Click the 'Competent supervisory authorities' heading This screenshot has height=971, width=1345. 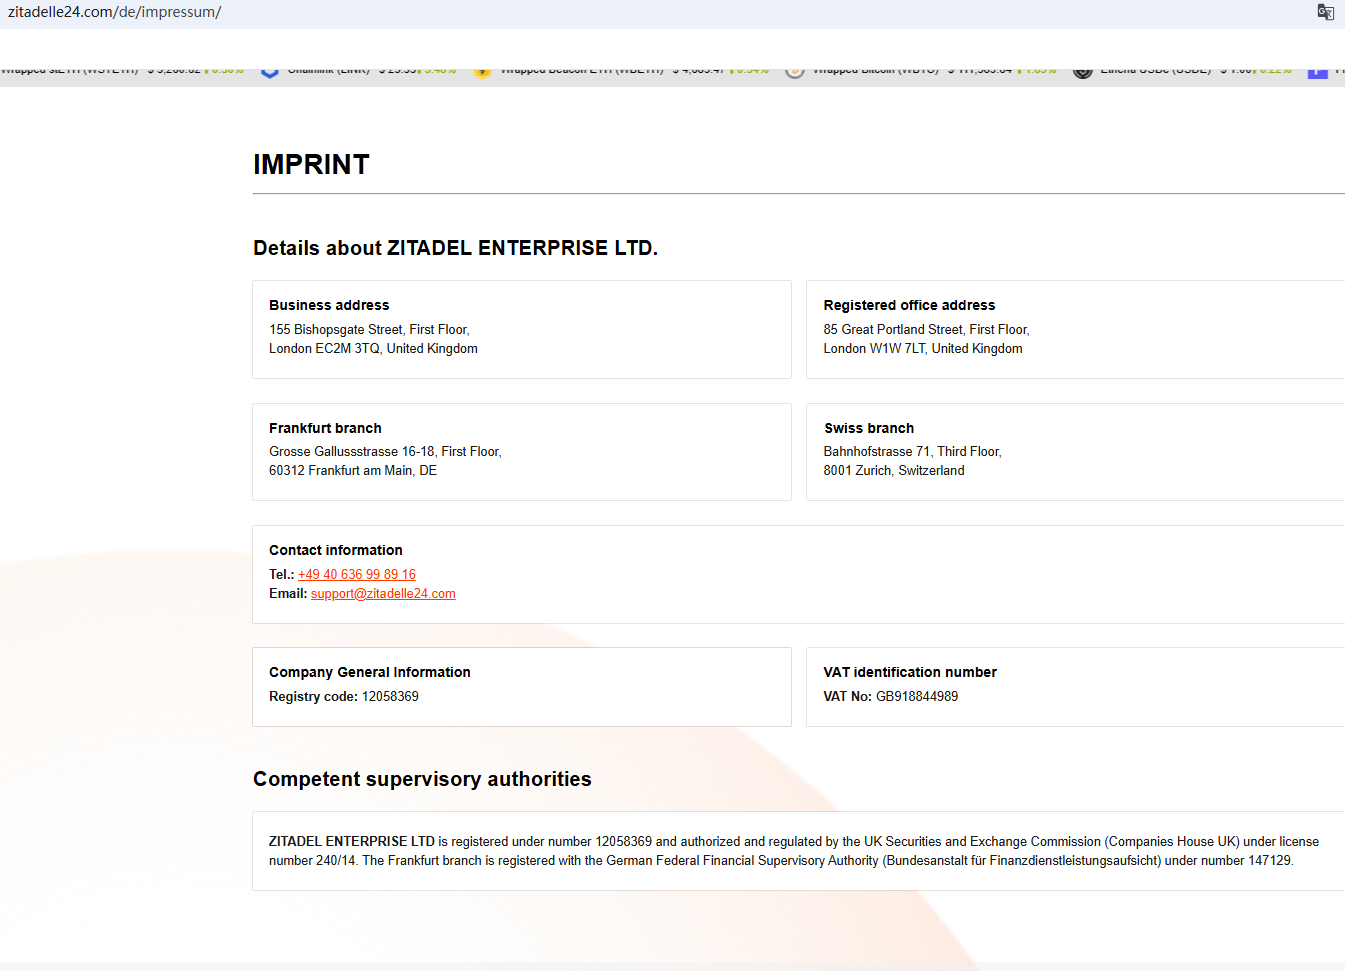point(422,779)
